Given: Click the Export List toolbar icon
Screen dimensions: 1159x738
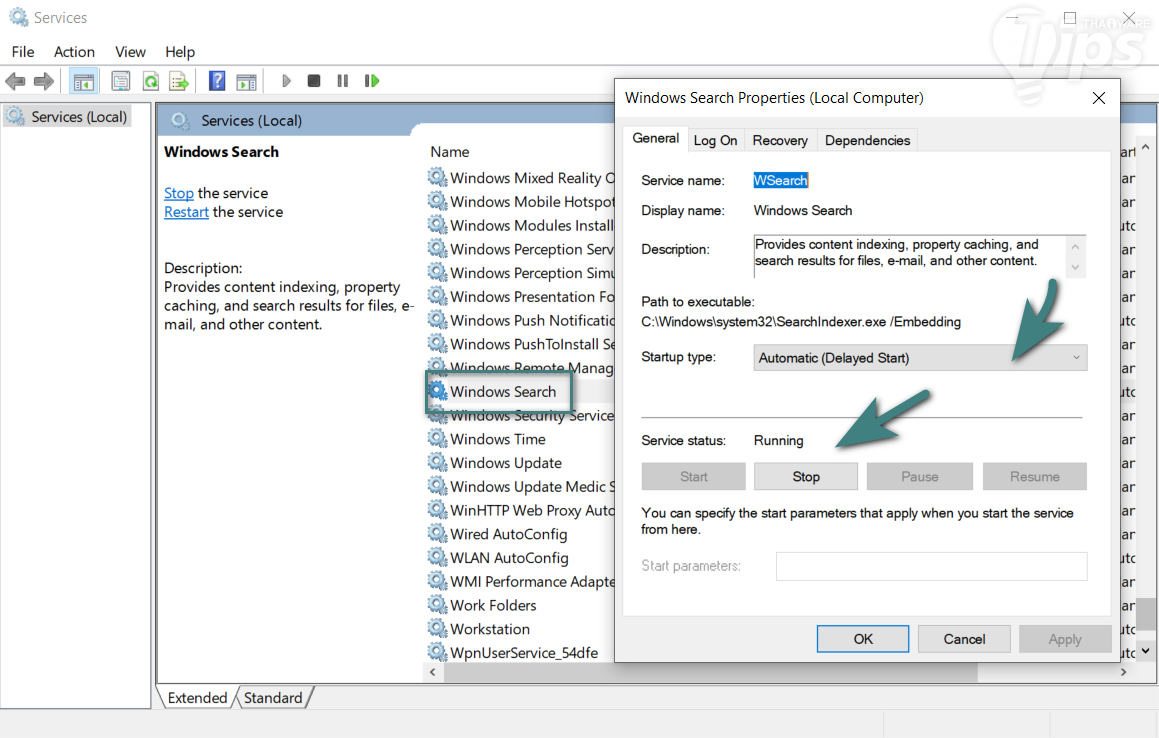Looking at the screenshot, I should 179,81.
